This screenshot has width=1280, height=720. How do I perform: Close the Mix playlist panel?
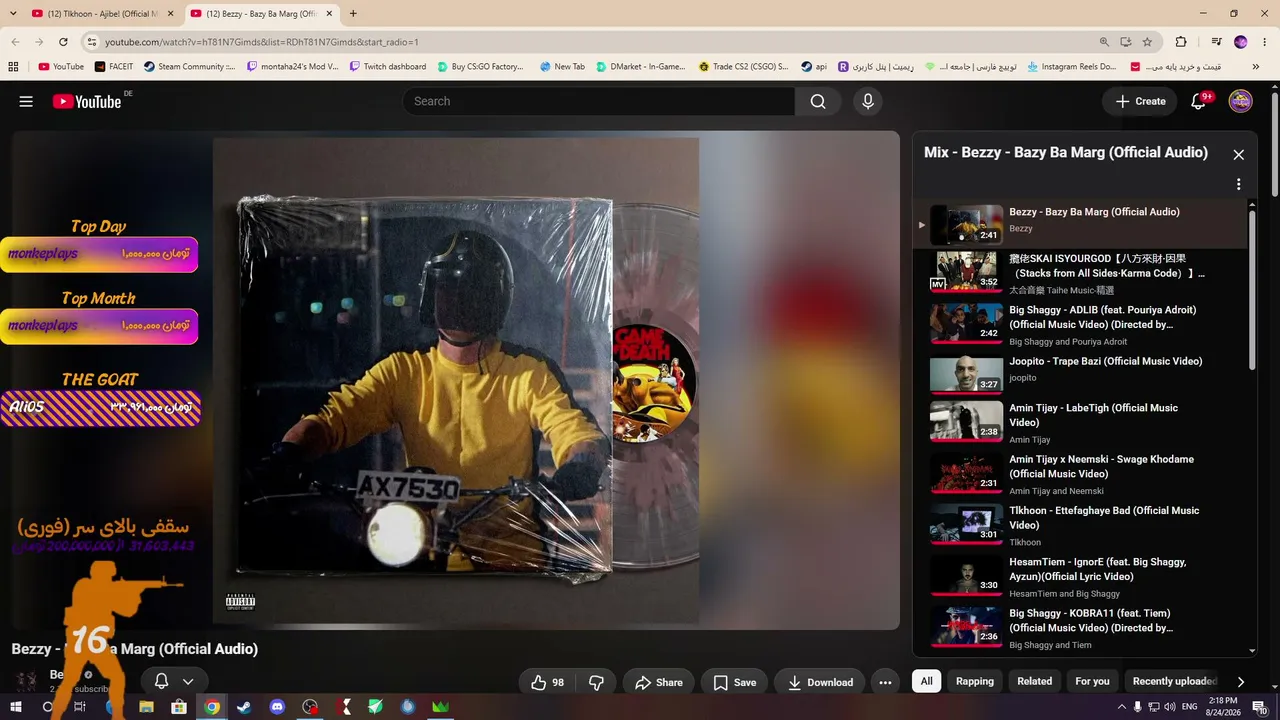click(x=1238, y=155)
